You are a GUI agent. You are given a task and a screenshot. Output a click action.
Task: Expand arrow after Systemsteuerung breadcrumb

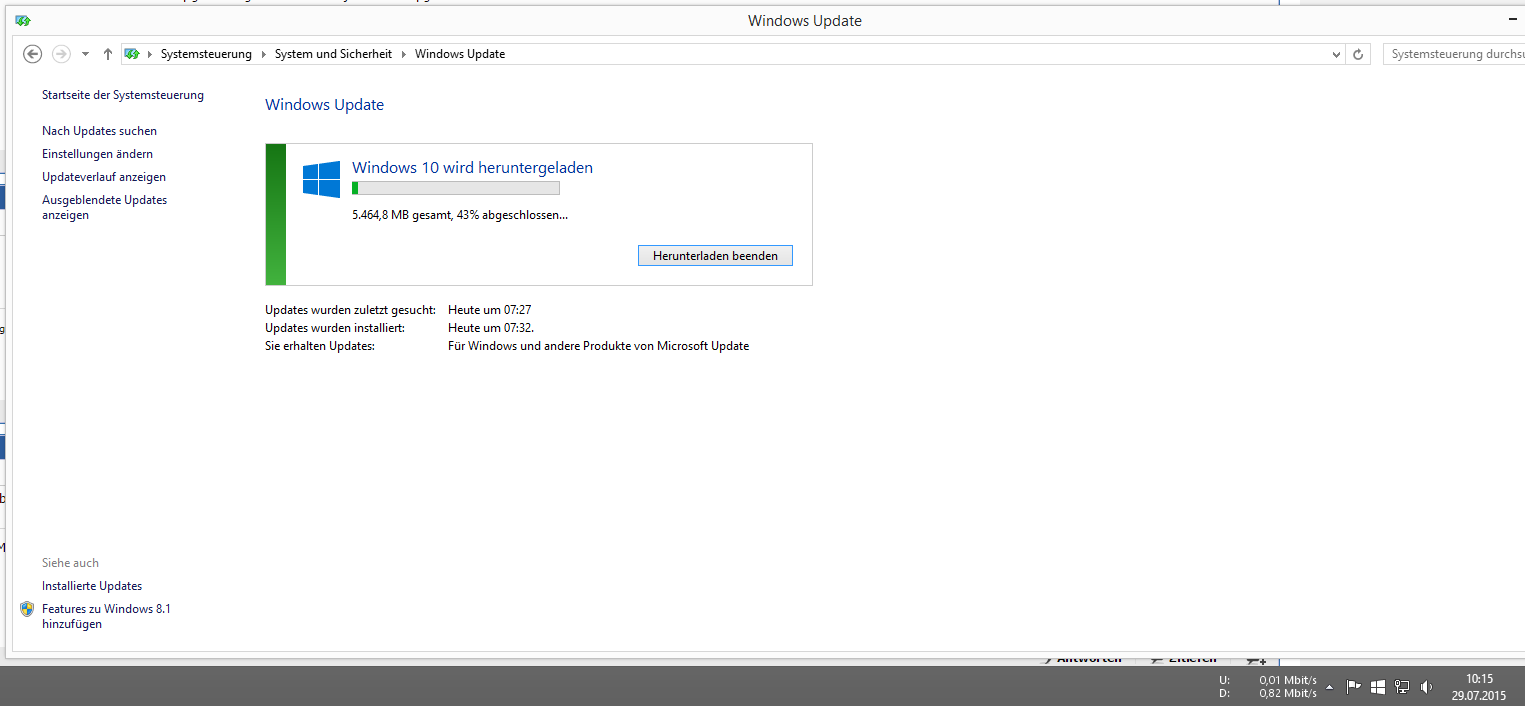[264, 54]
